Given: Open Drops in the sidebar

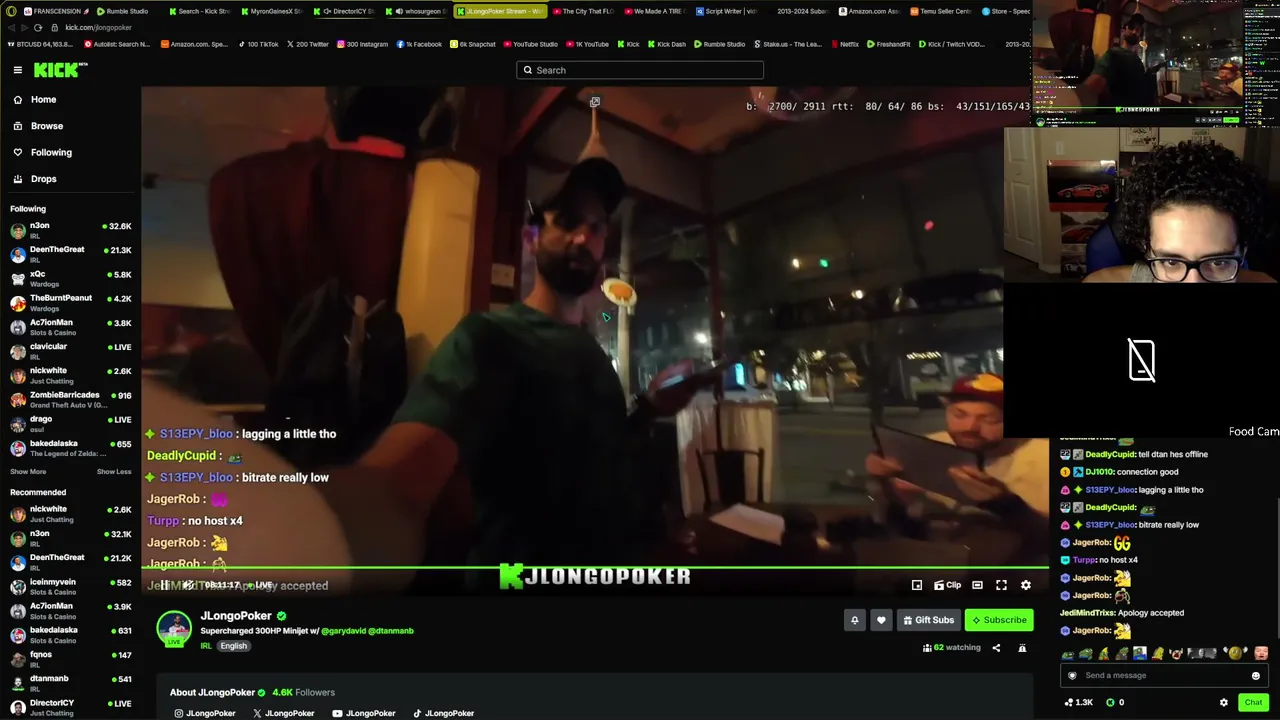Looking at the screenshot, I should coord(70,179).
